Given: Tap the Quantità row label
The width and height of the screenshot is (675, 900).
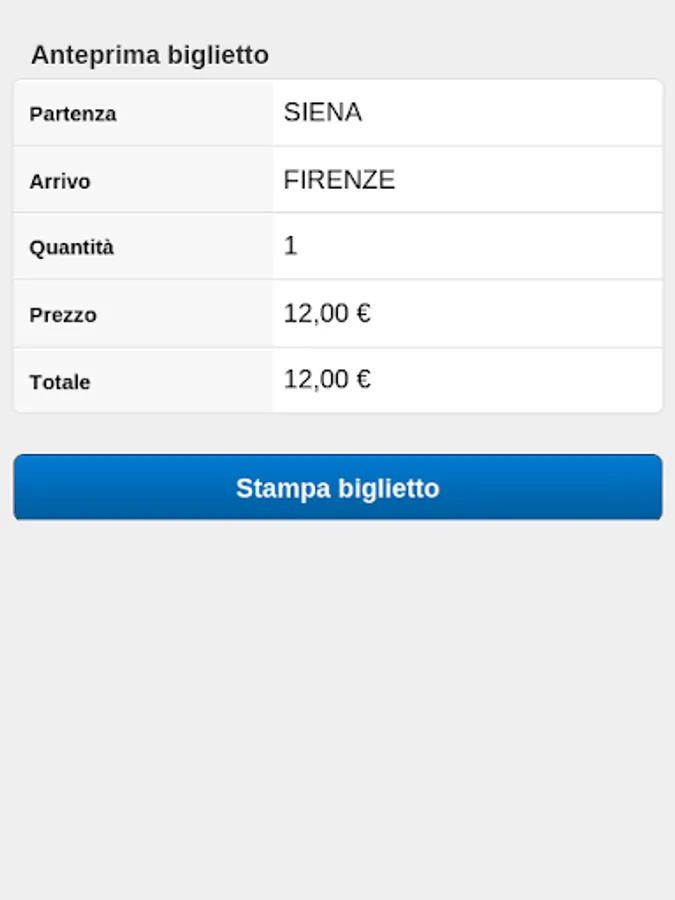Looking at the screenshot, I should coord(72,248).
